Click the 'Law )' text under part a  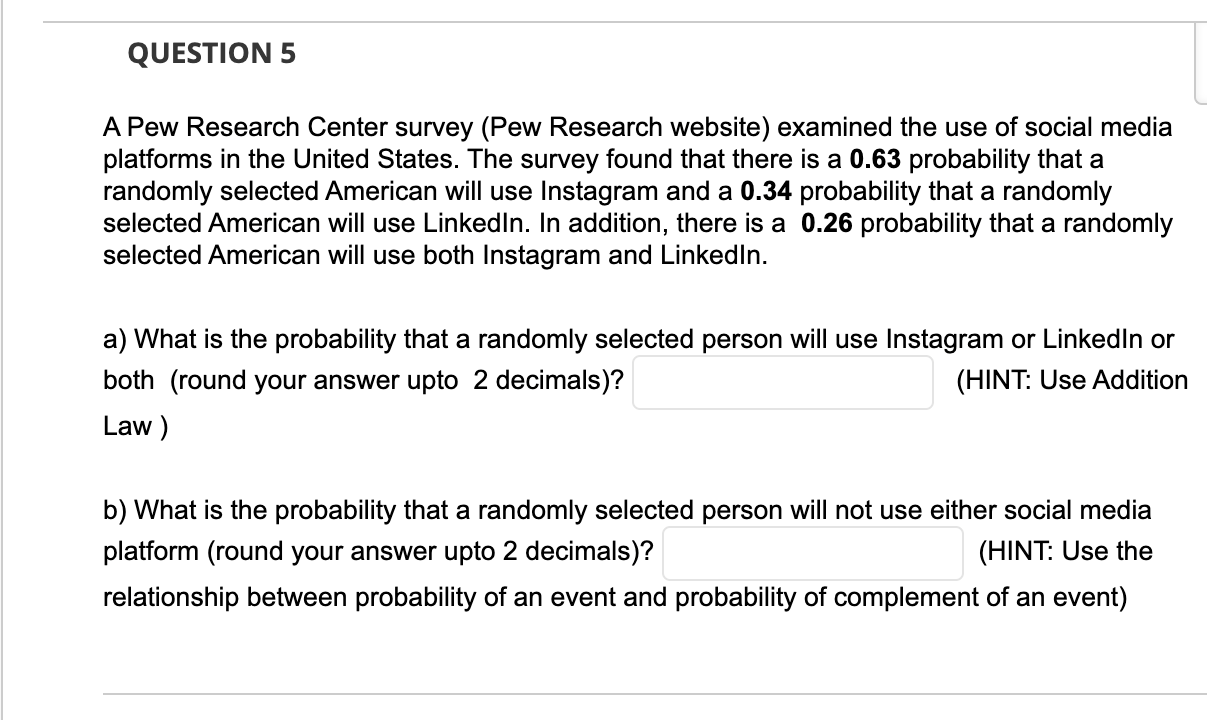point(135,426)
